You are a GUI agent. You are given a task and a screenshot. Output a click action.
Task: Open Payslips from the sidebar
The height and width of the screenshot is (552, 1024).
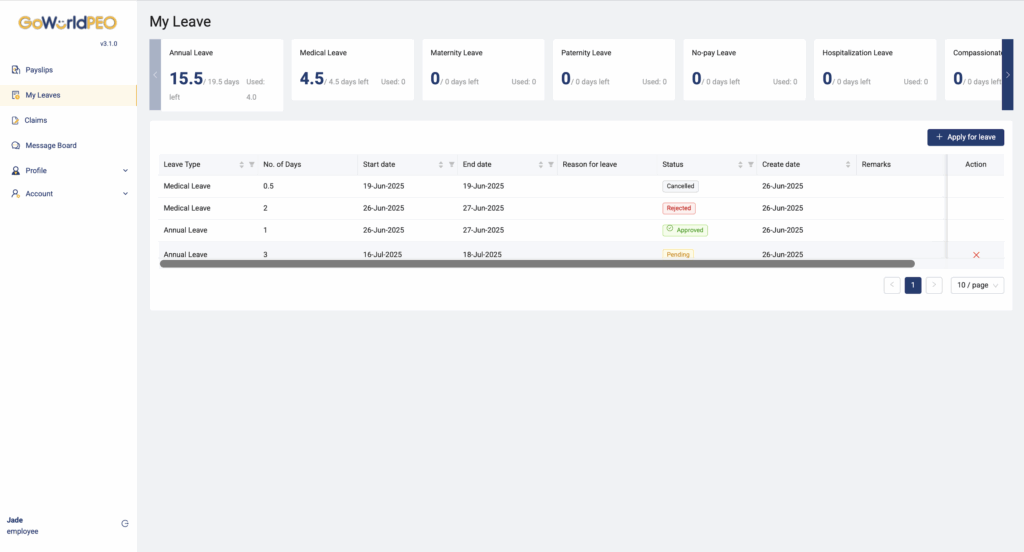coord(39,70)
